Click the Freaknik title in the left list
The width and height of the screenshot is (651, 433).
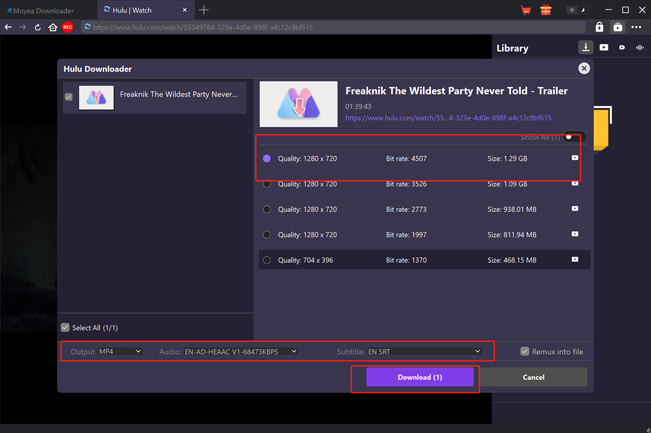point(179,95)
